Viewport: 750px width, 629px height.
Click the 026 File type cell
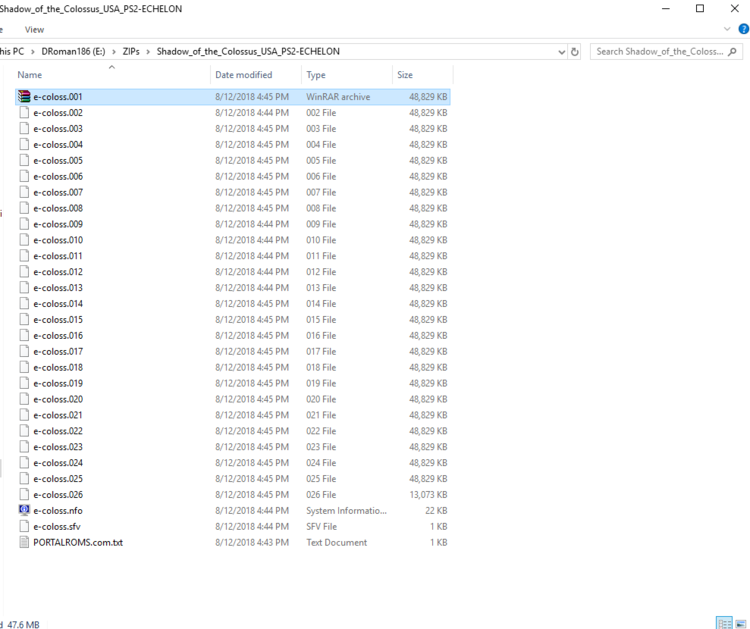pos(321,495)
